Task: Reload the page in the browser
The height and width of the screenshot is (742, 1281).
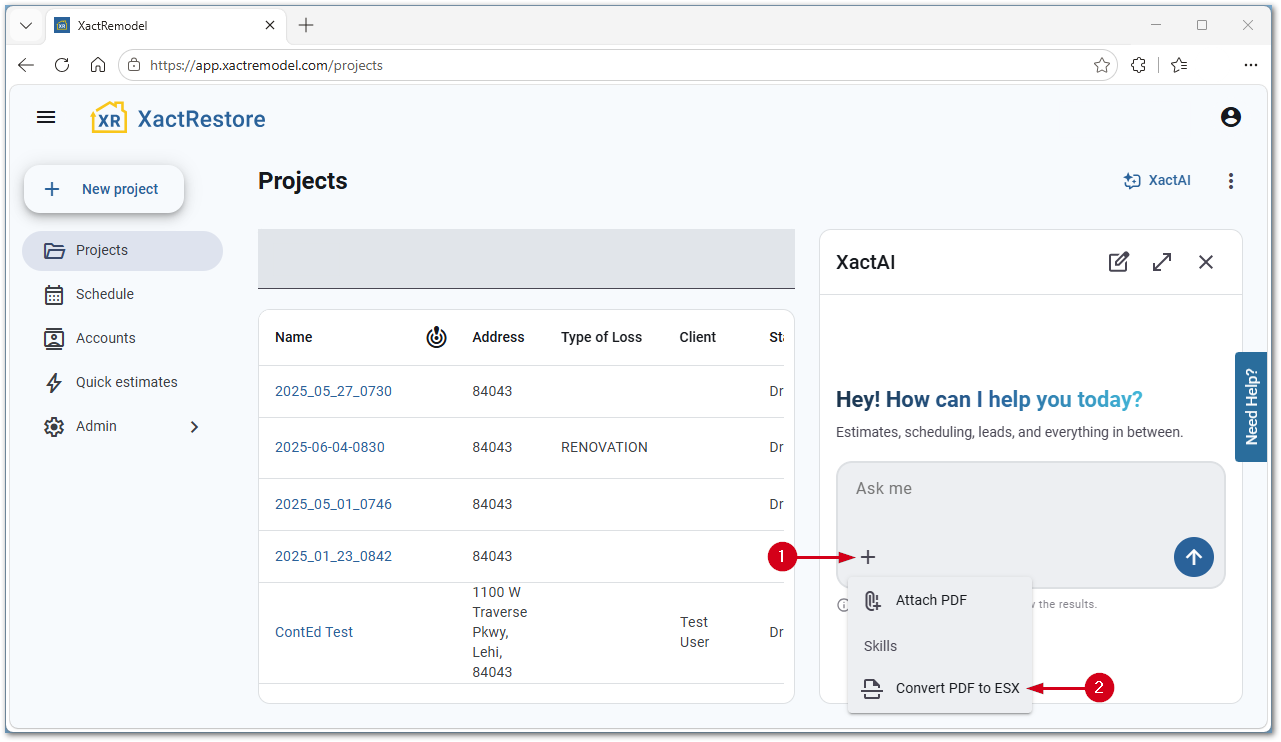Action: [x=62, y=65]
